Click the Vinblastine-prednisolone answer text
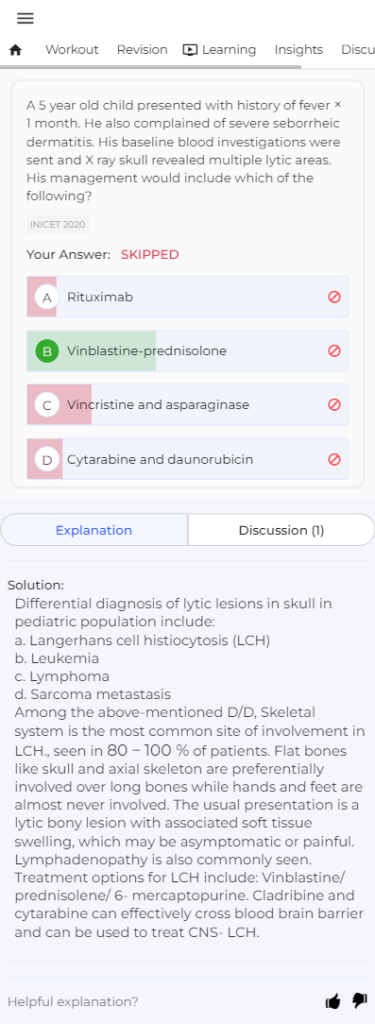Screen dimensions: 375x1024 147,351
